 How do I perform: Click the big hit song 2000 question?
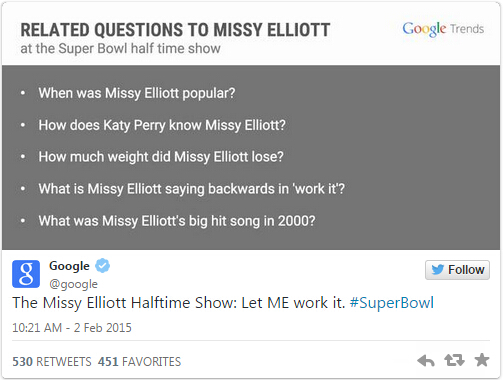(x=177, y=221)
